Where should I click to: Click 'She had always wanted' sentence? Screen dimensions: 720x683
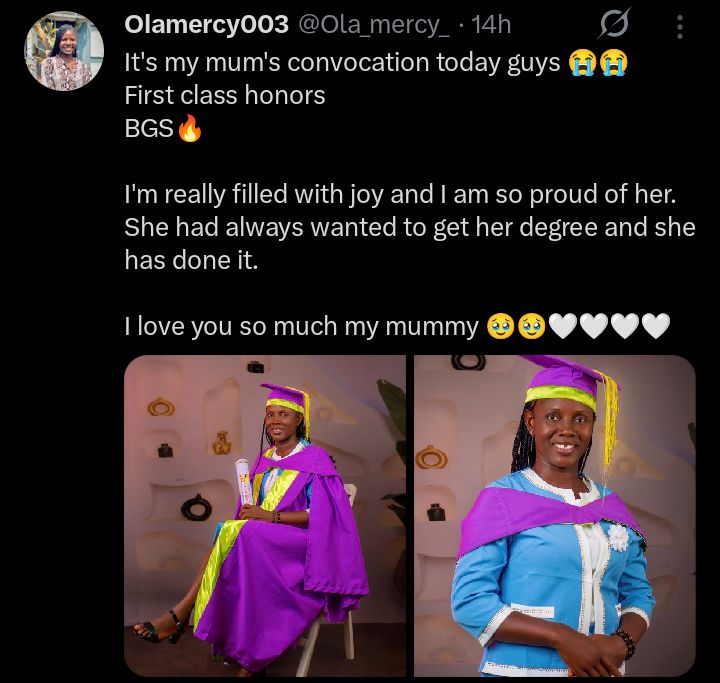409,227
